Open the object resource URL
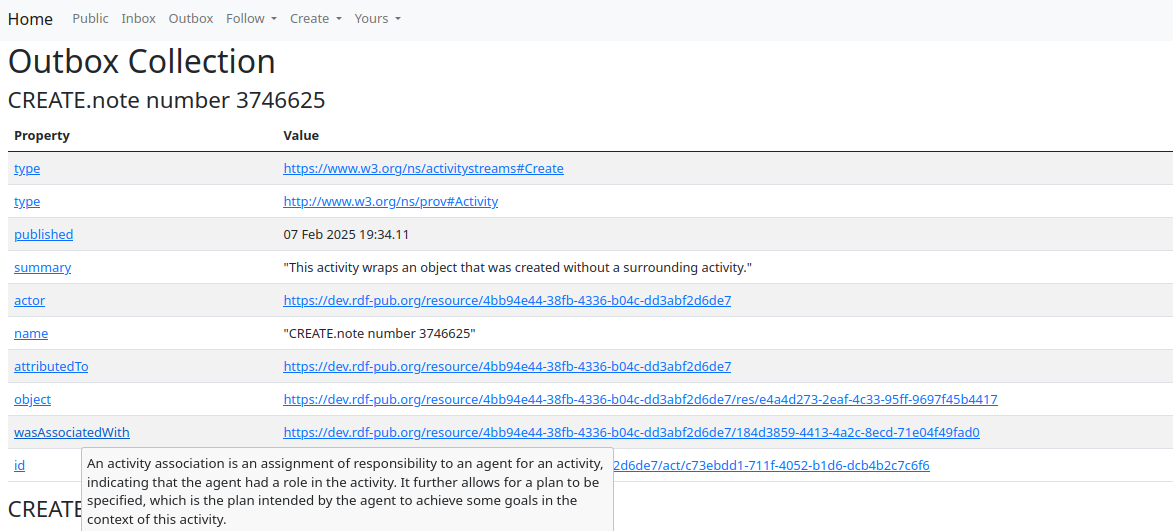This screenshot has height=531, width=1173. pos(640,400)
